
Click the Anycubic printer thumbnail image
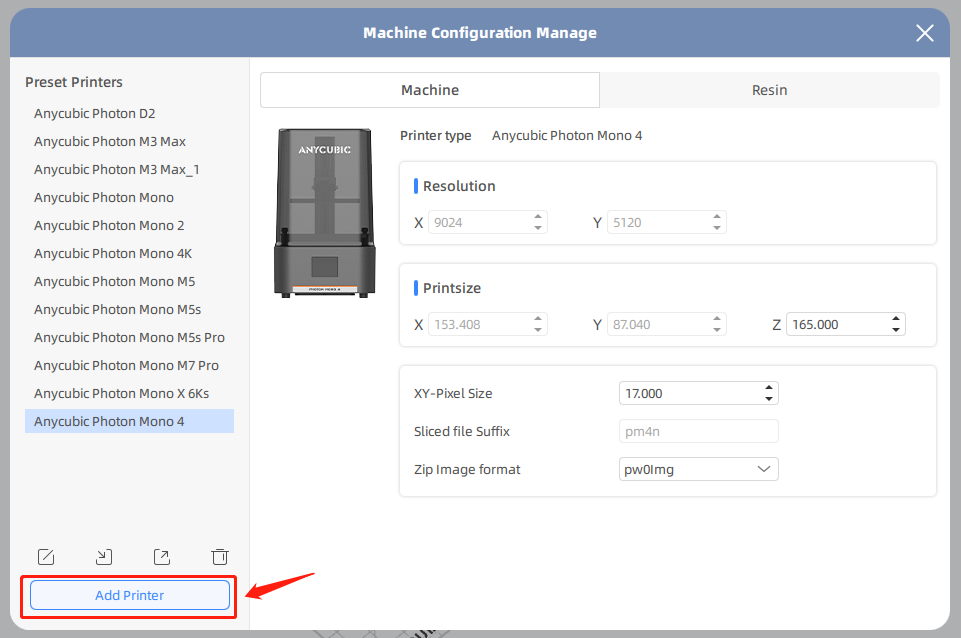click(325, 213)
